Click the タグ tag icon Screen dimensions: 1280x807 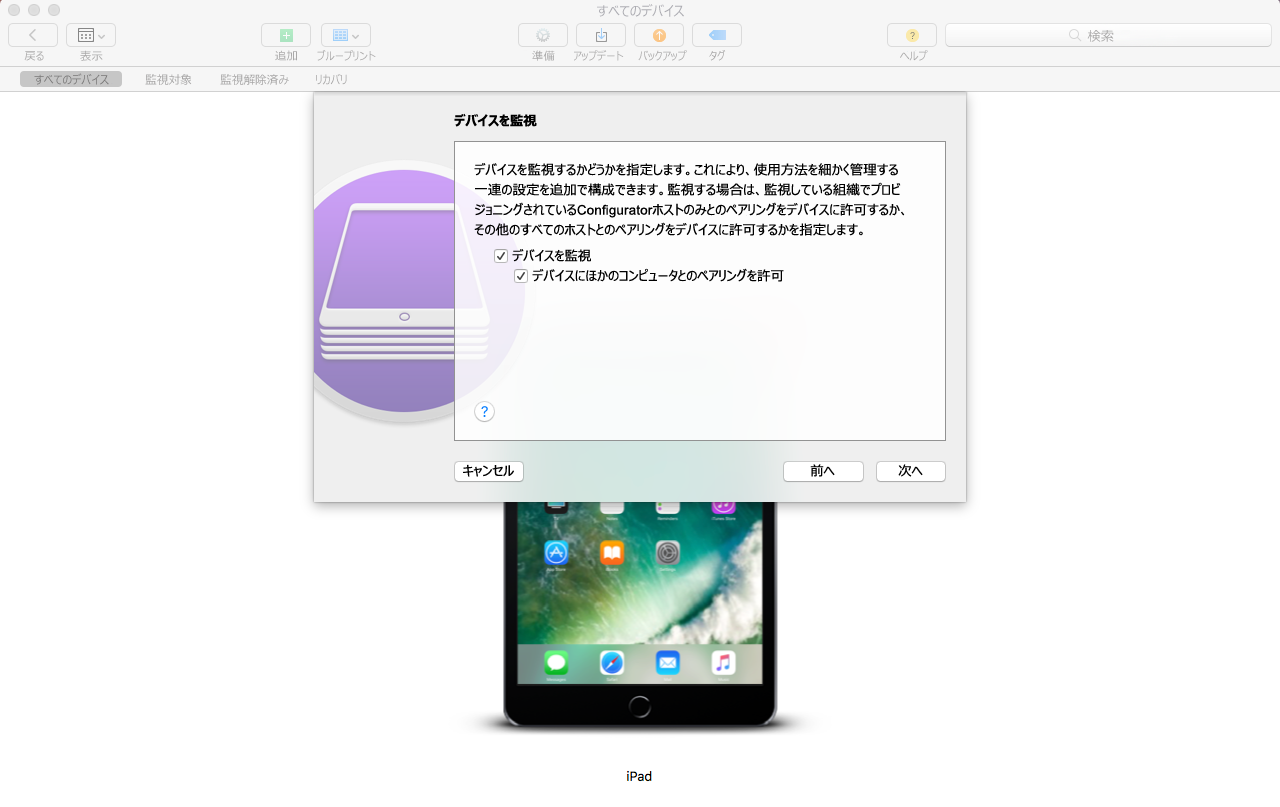point(717,35)
